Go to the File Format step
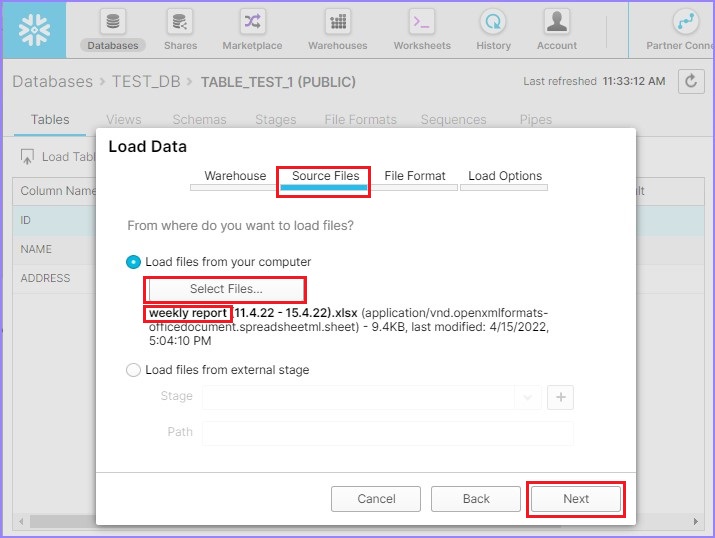The width and height of the screenshot is (715, 538). 414,178
